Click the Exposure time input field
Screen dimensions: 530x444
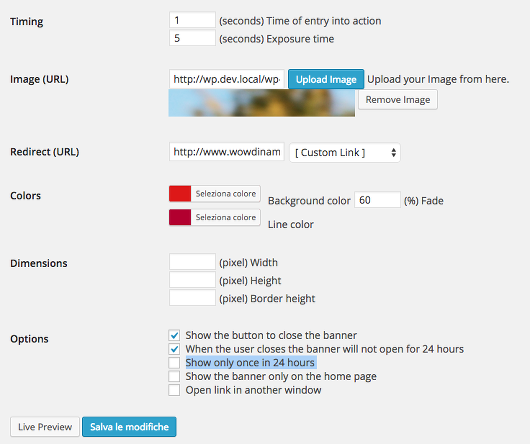point(192,38)
